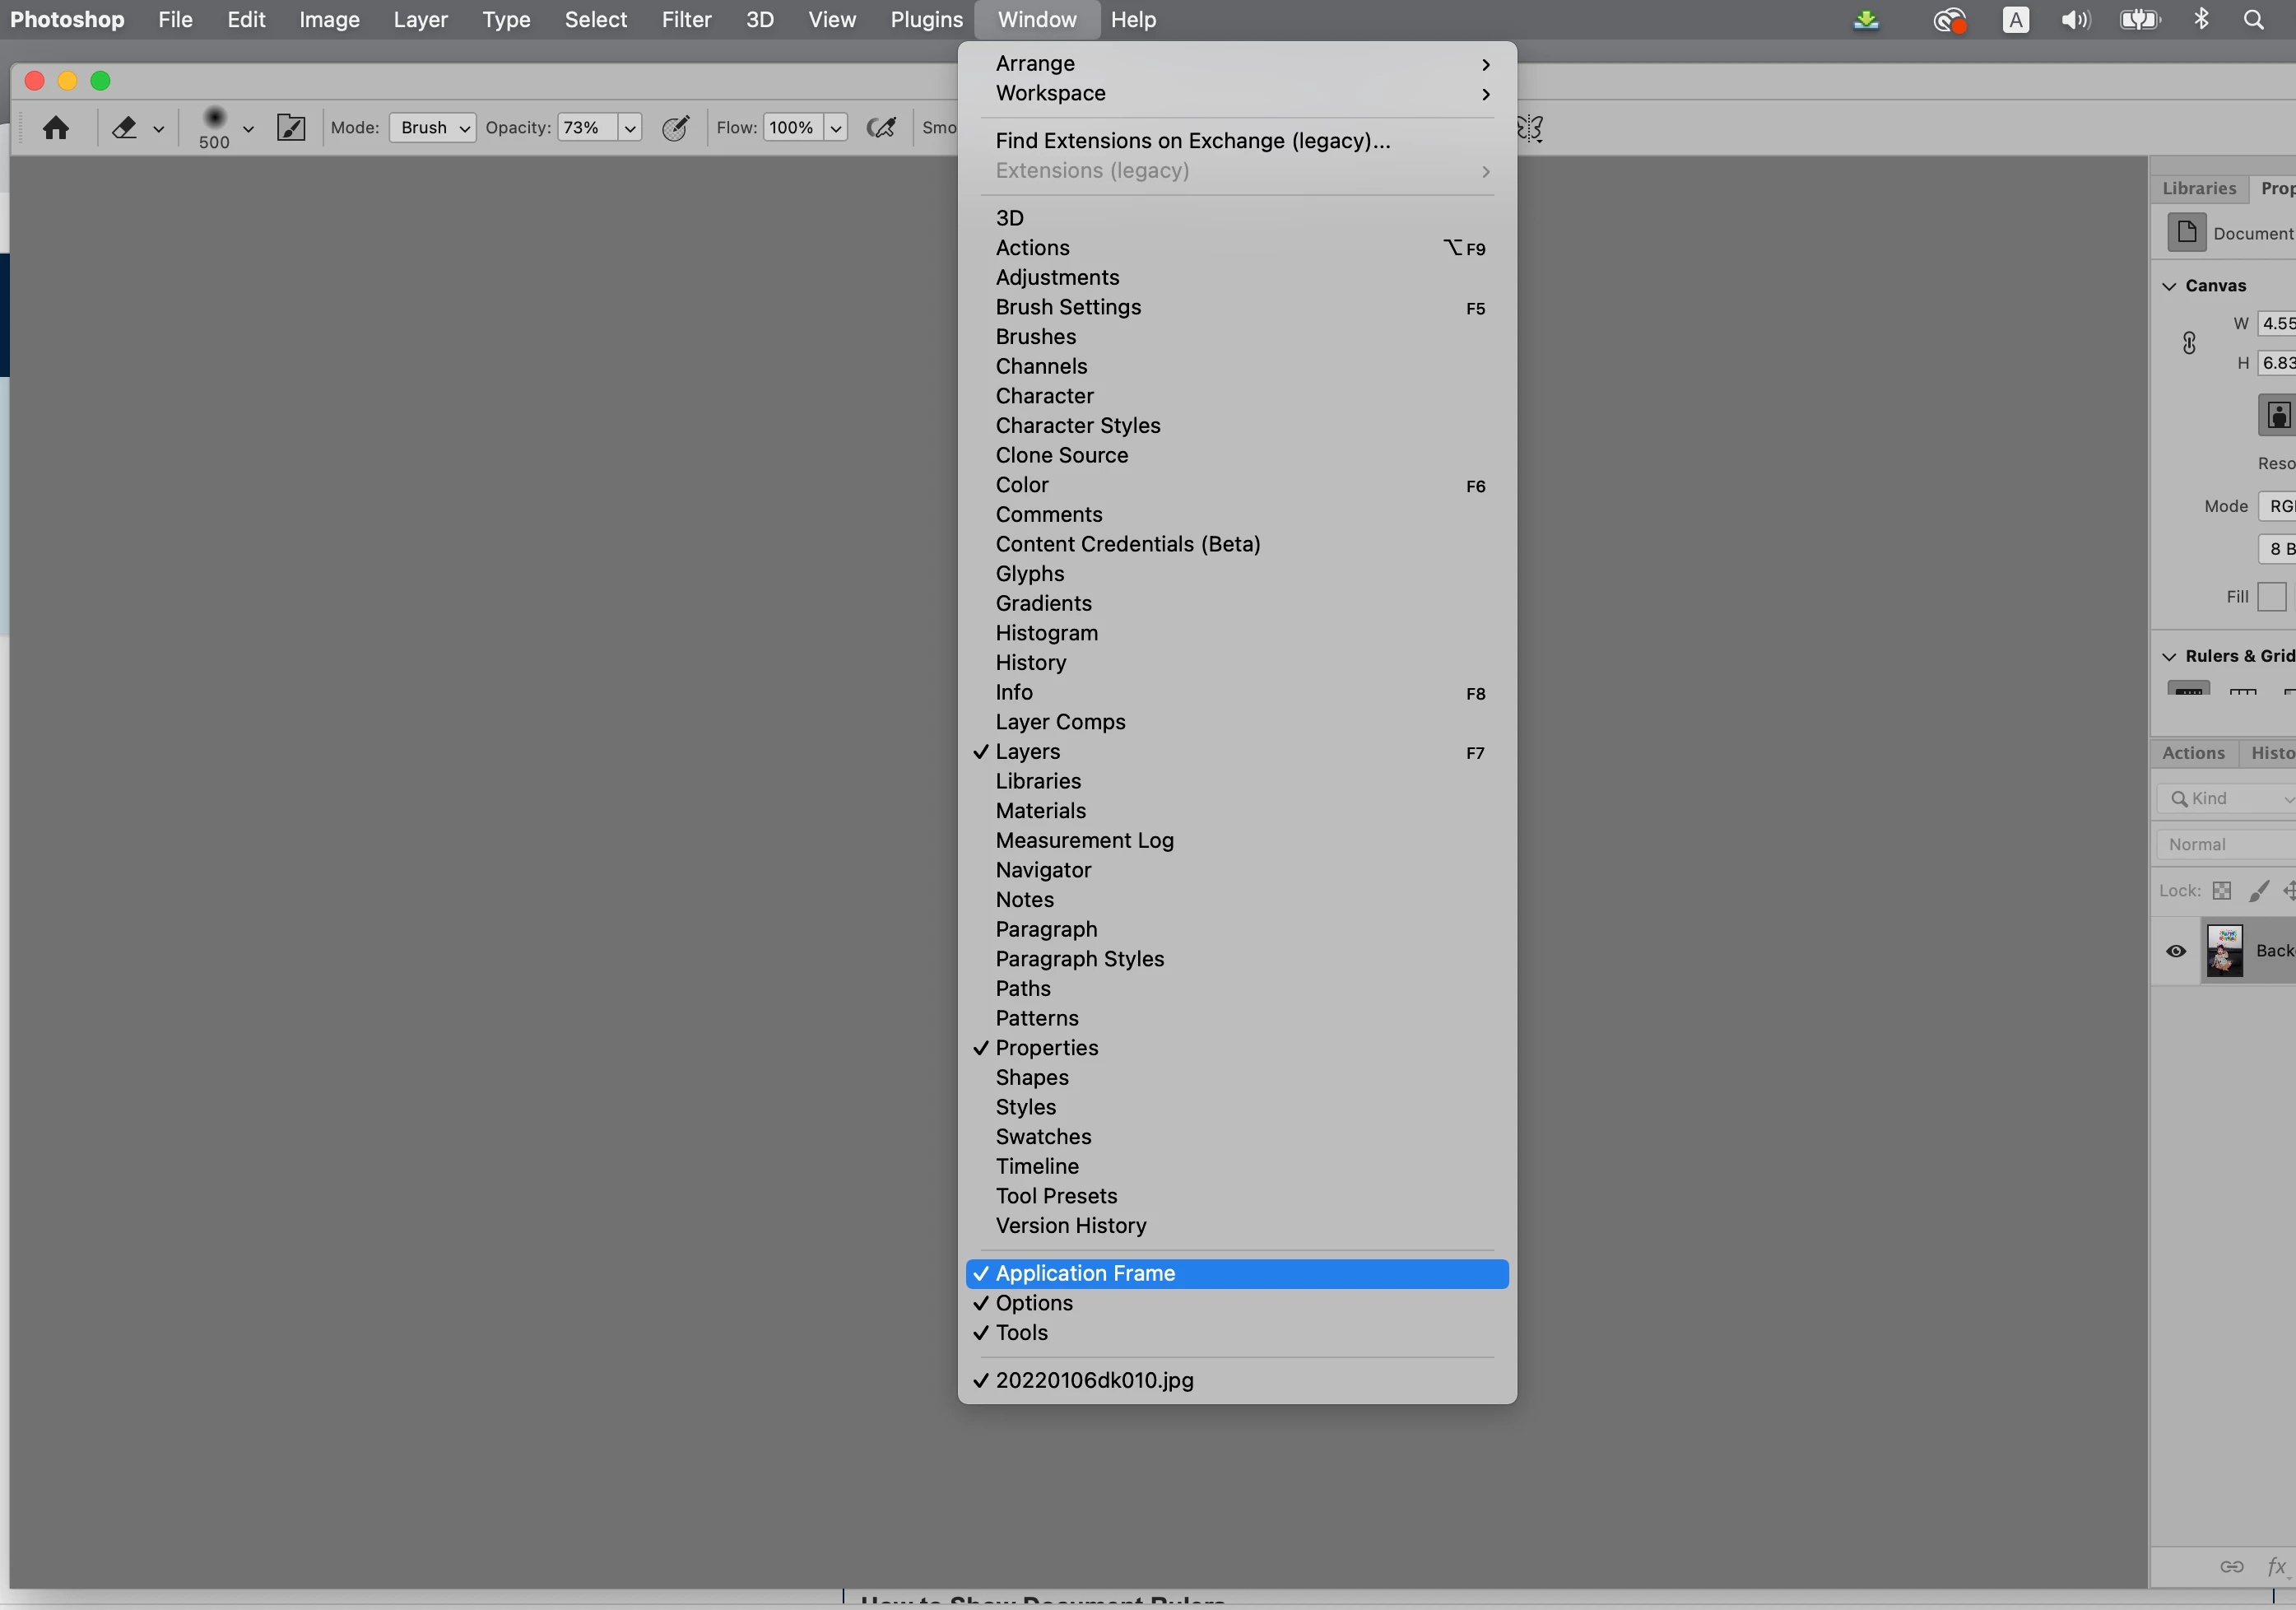The height and width of the screenshot is (1610, 2296).
Task: Select portrait orientation canvas icon
Action: 2277,415
